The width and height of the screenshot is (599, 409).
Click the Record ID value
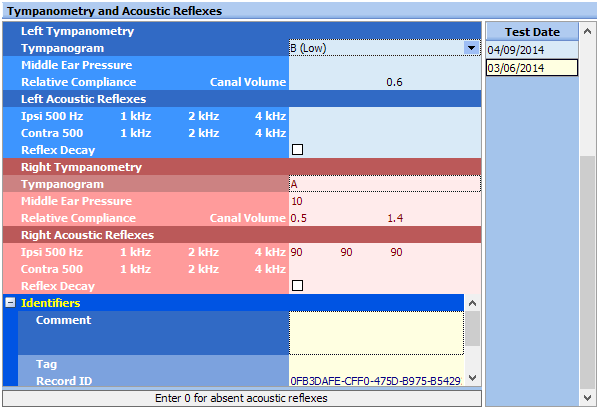tap(376, 381)
